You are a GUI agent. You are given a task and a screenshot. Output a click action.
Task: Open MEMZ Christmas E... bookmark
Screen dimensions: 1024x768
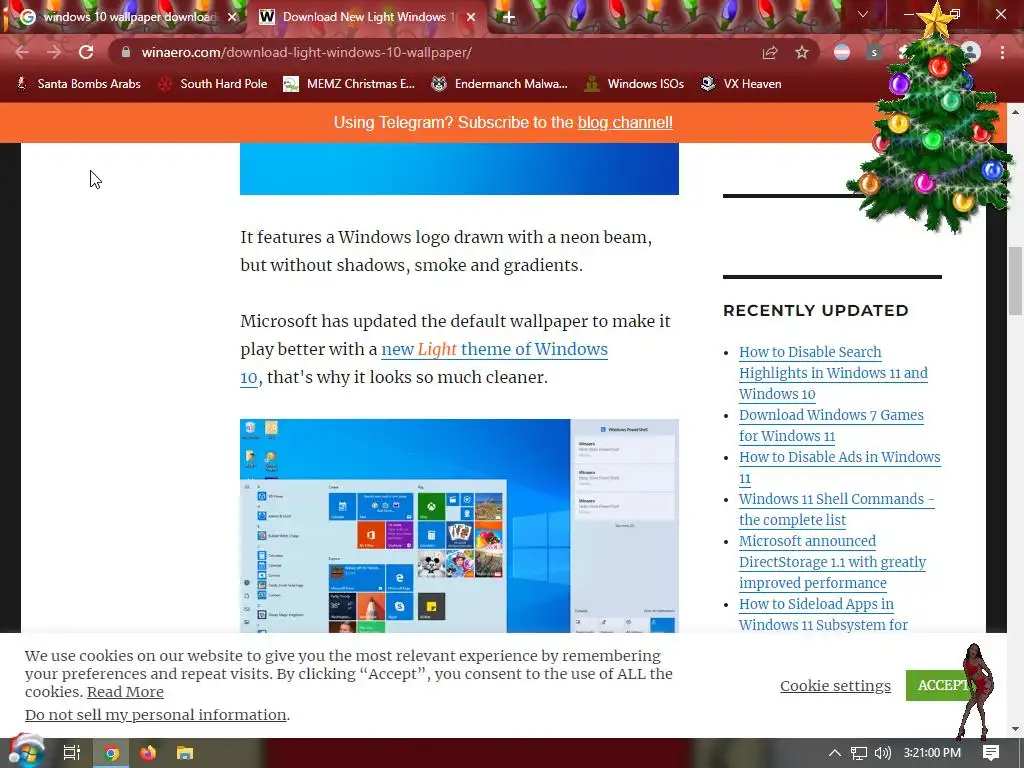pyautogui.click(x=349, y=84)
